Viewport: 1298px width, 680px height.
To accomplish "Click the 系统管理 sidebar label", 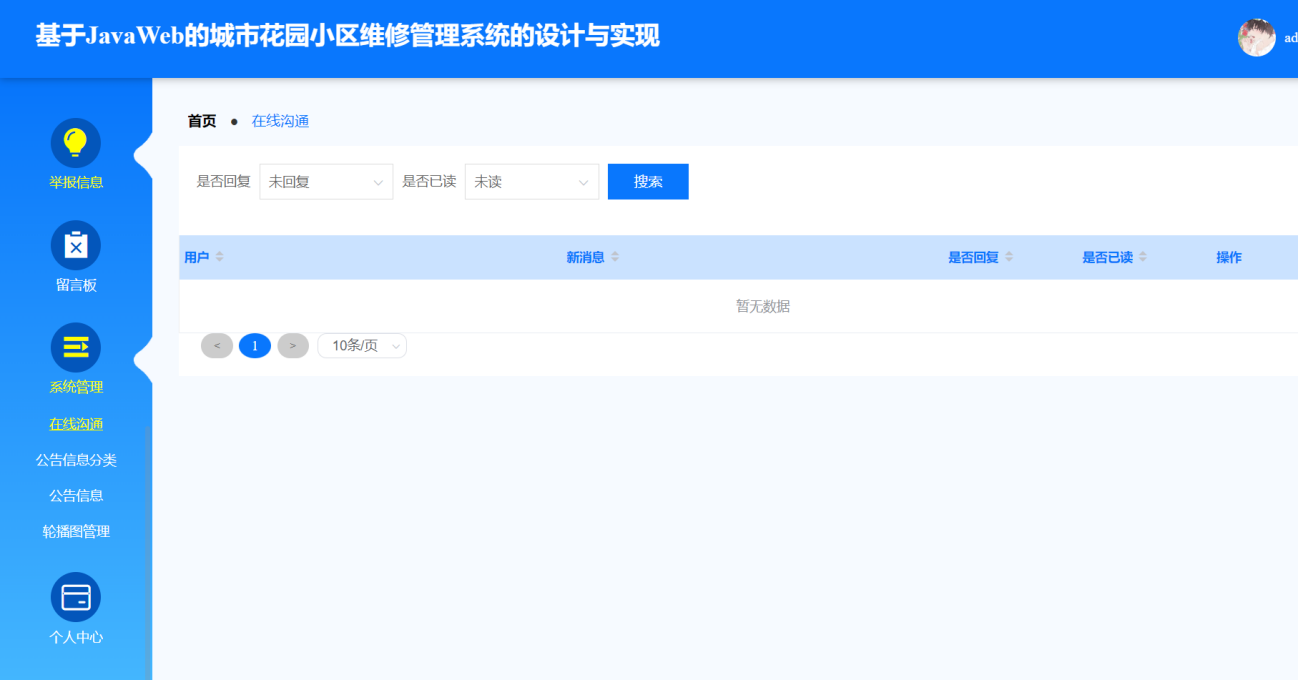I will pos(76,388).
